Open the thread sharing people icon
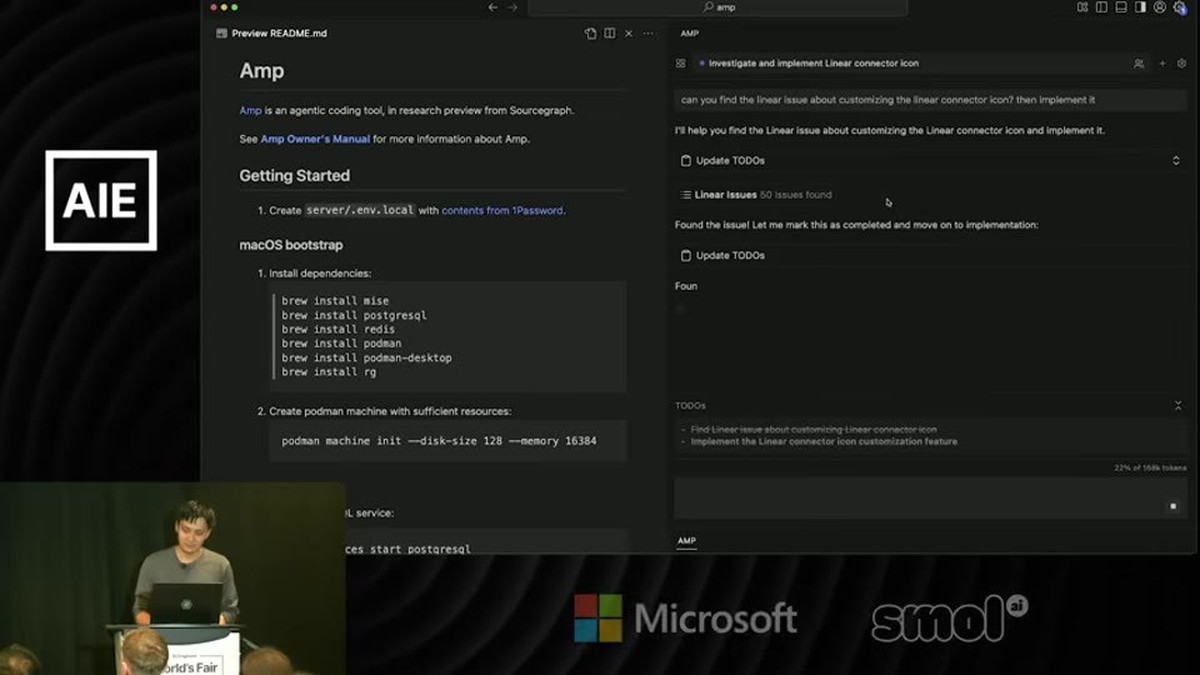 [1138, 63]
